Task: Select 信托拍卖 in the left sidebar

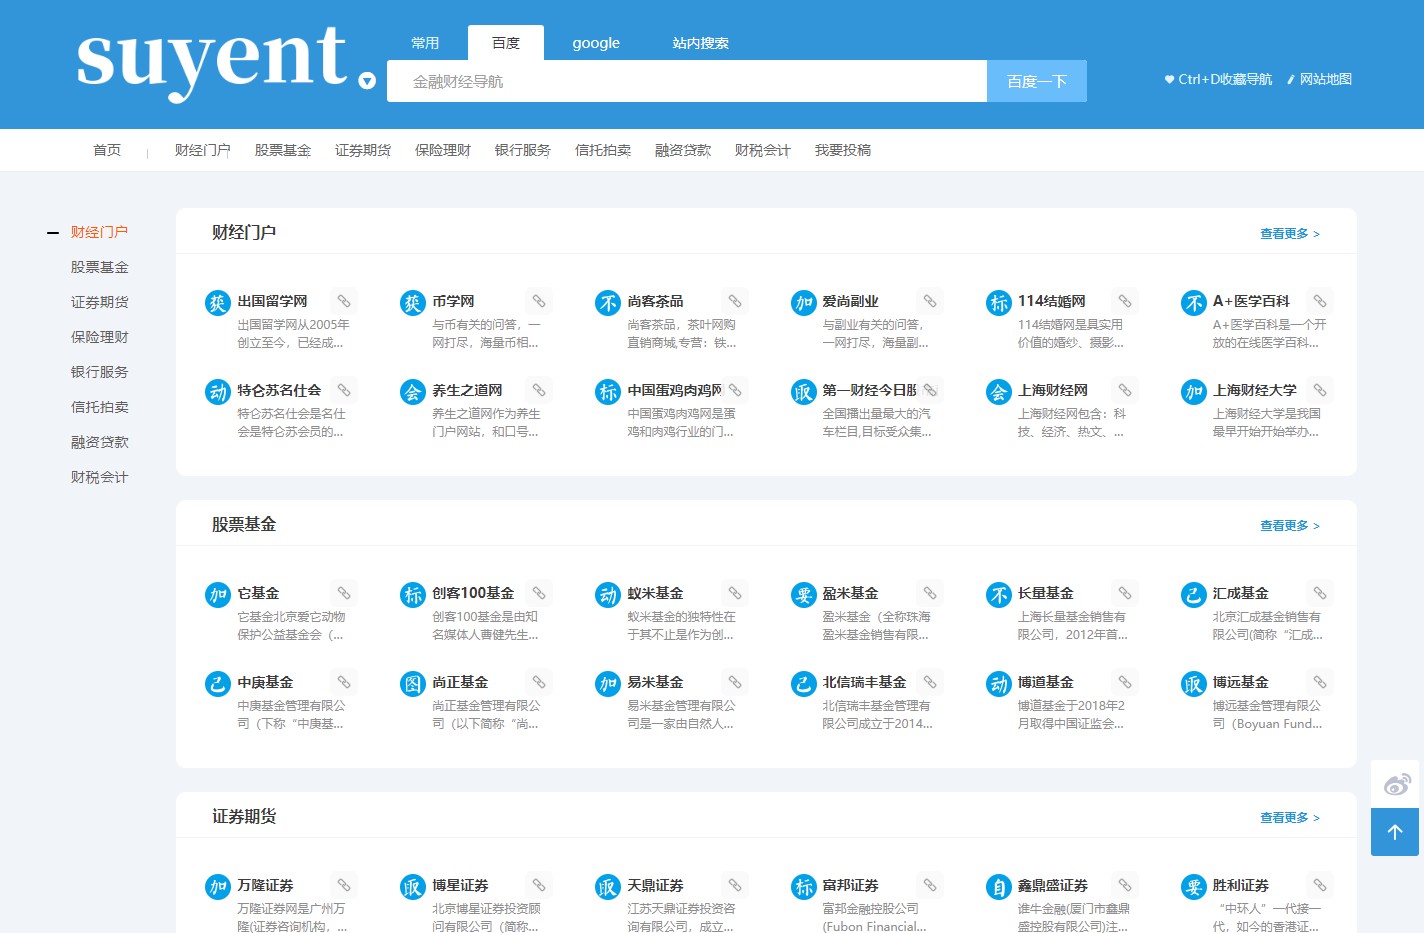Action: click(99, 407)
